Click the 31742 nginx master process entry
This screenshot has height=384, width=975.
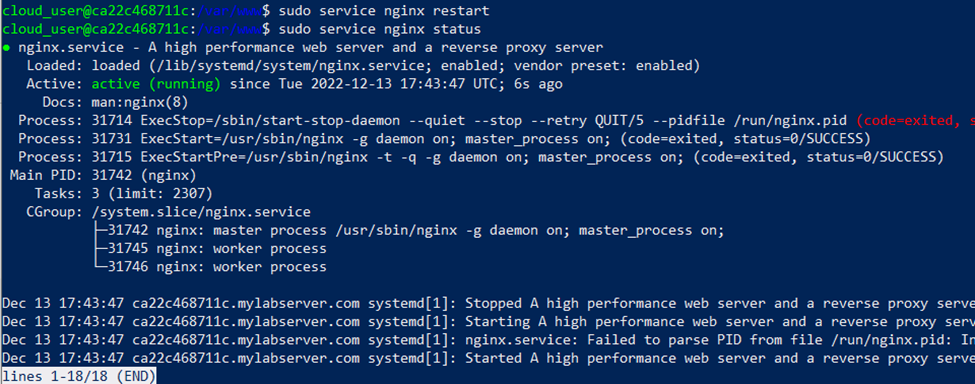415,231
